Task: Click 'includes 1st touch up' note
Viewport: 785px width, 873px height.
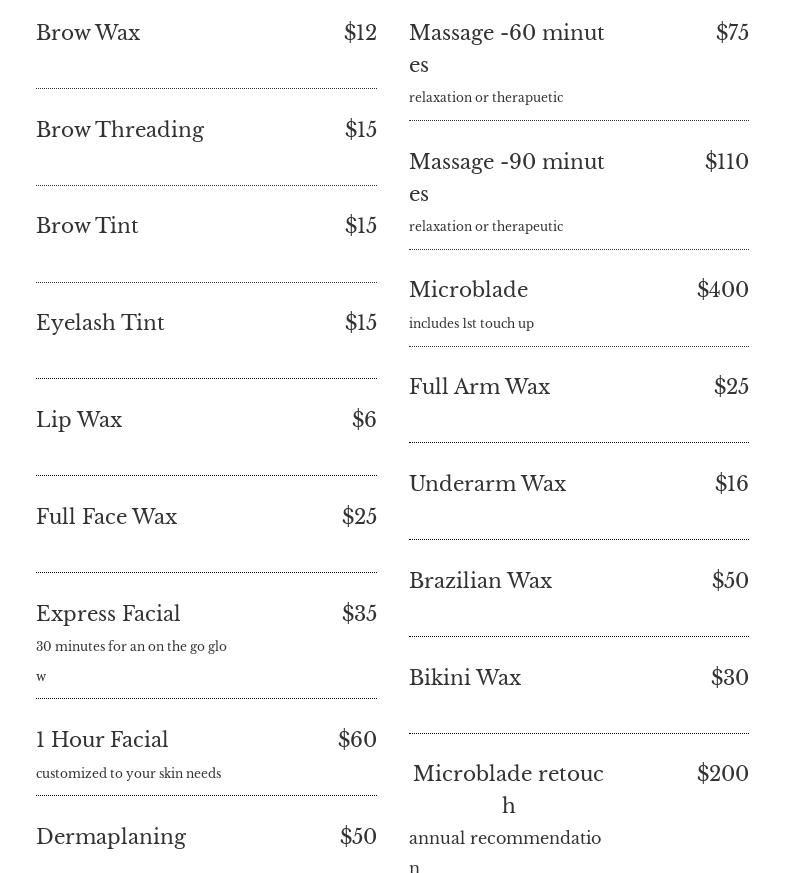Action: tap(472, 323)
